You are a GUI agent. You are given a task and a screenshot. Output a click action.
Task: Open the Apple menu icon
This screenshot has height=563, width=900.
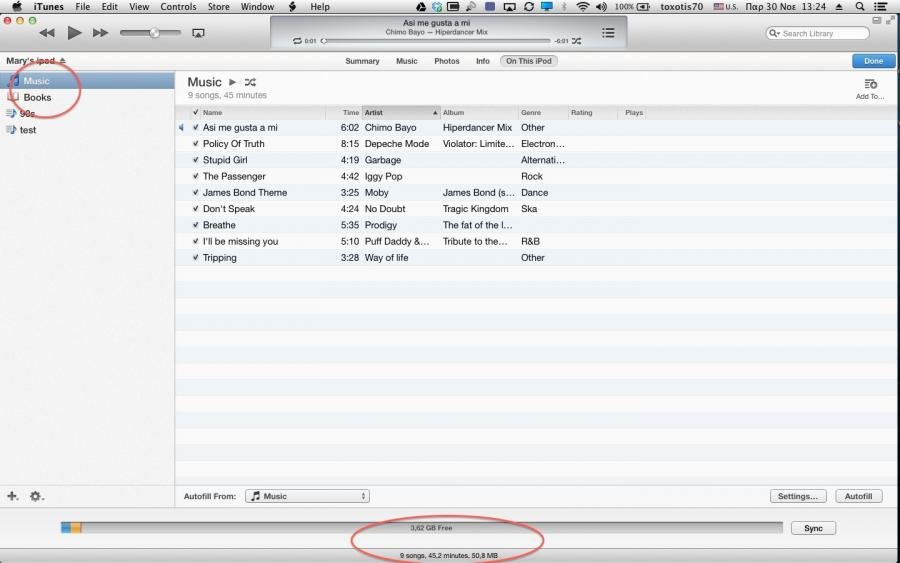[17, 7]
